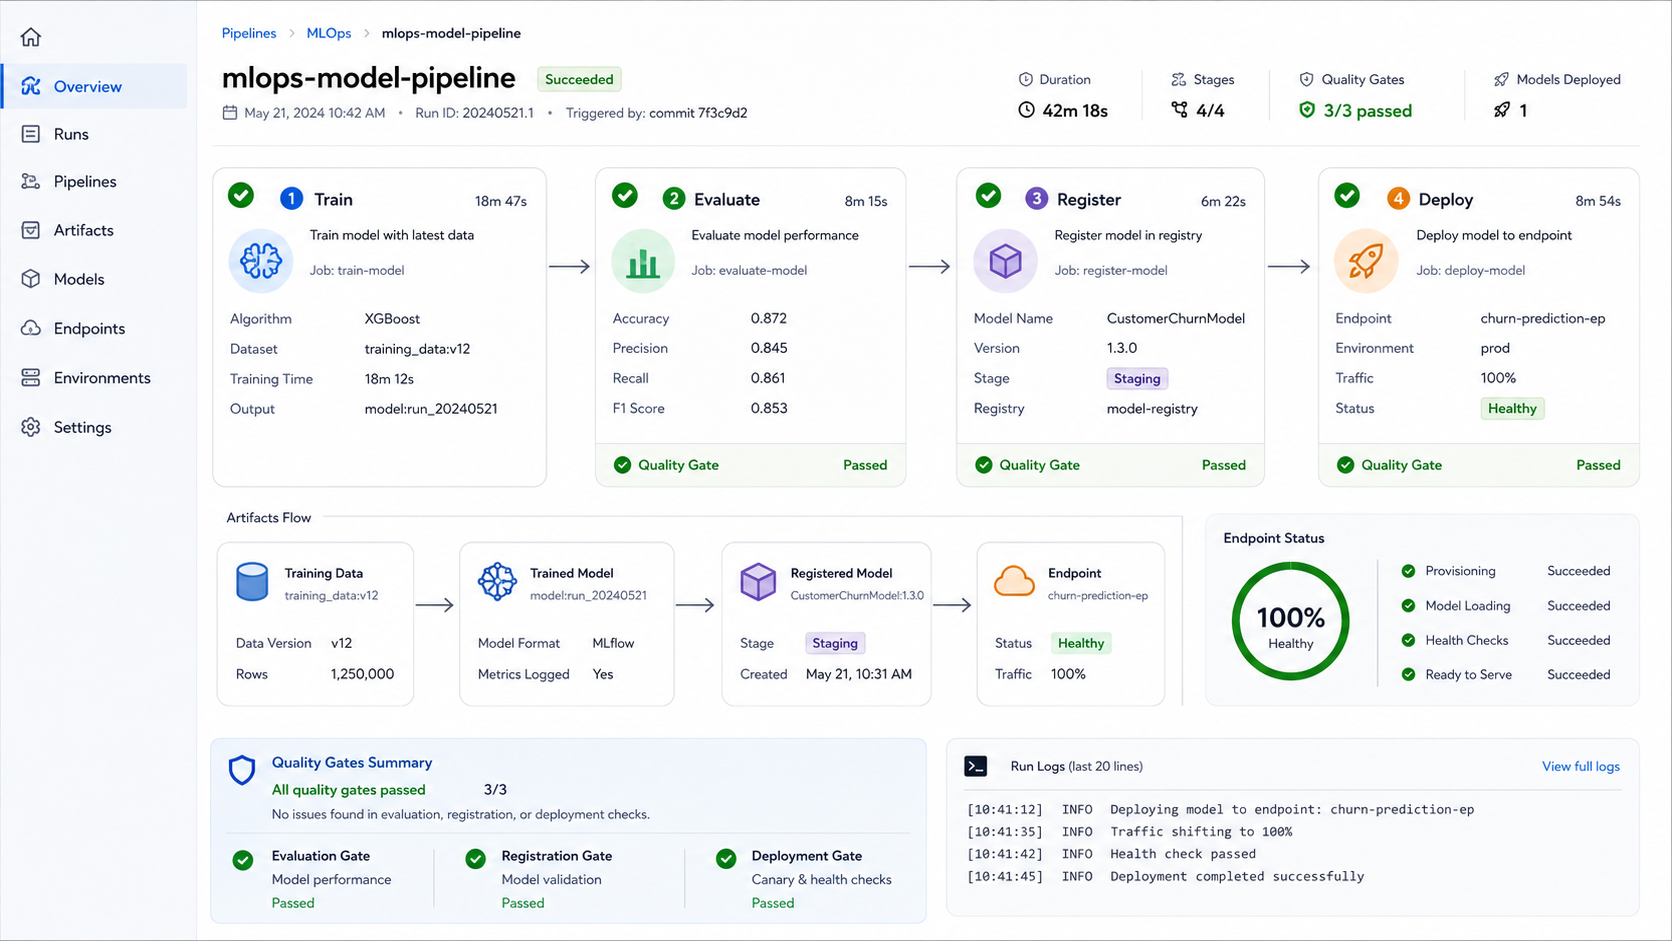Click the Quality Gates Summary shield icon

click(x=242, y=770)
